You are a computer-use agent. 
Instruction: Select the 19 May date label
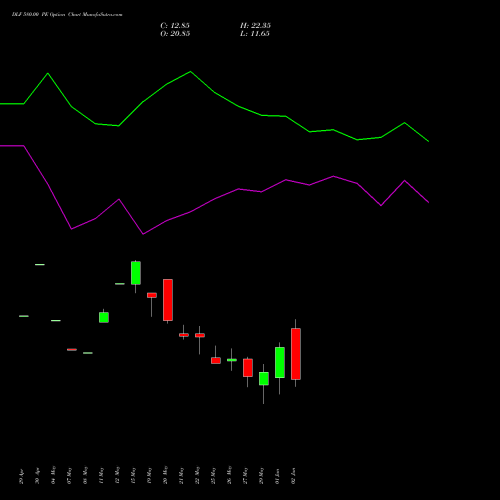pyautogui.click(x=150, y=476)
